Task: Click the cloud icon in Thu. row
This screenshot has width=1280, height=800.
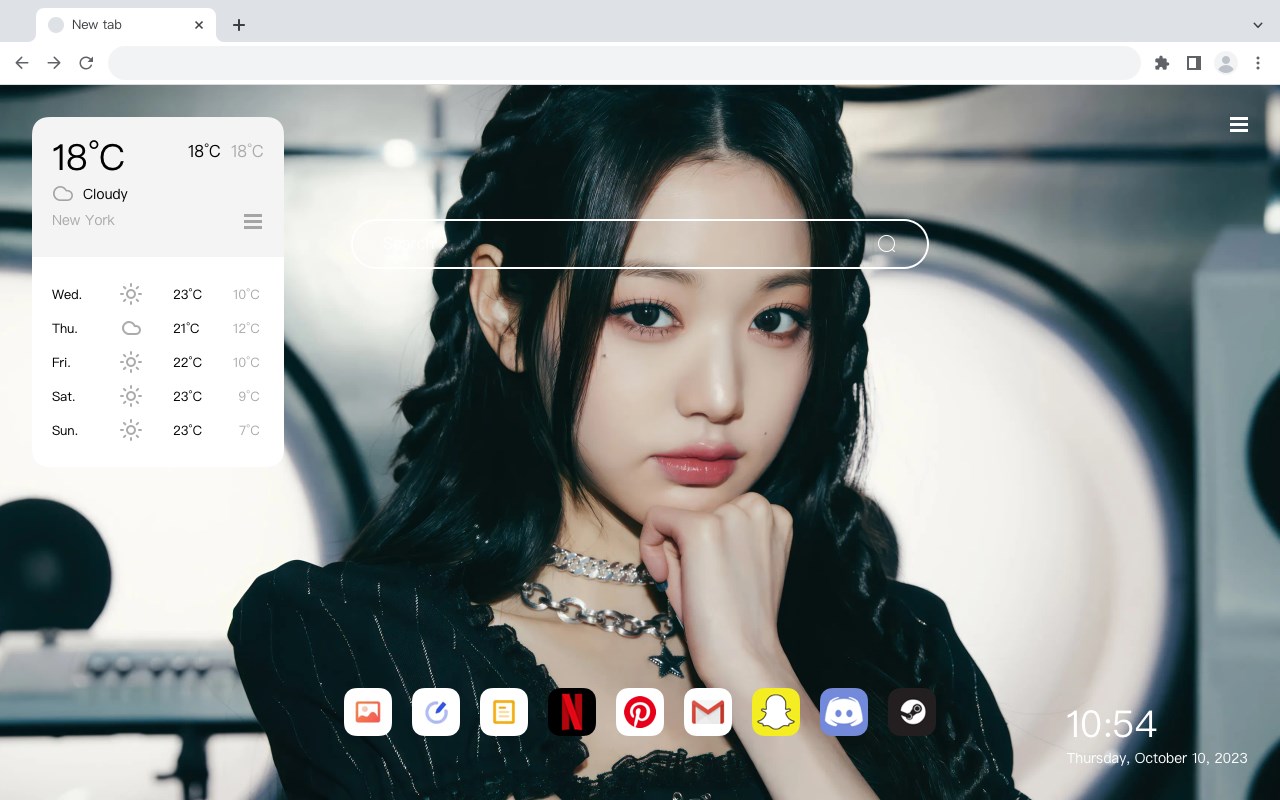Action: click(x=131, y=328)
